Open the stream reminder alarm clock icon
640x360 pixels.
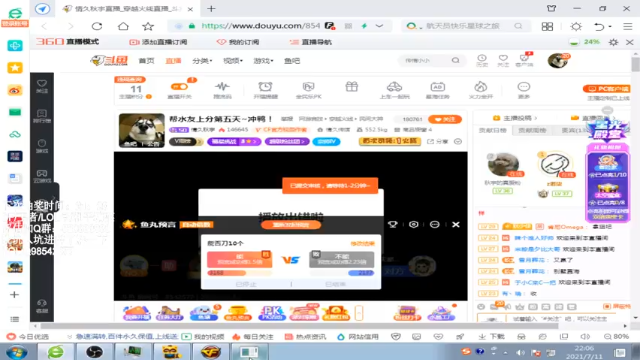(265, 90)
